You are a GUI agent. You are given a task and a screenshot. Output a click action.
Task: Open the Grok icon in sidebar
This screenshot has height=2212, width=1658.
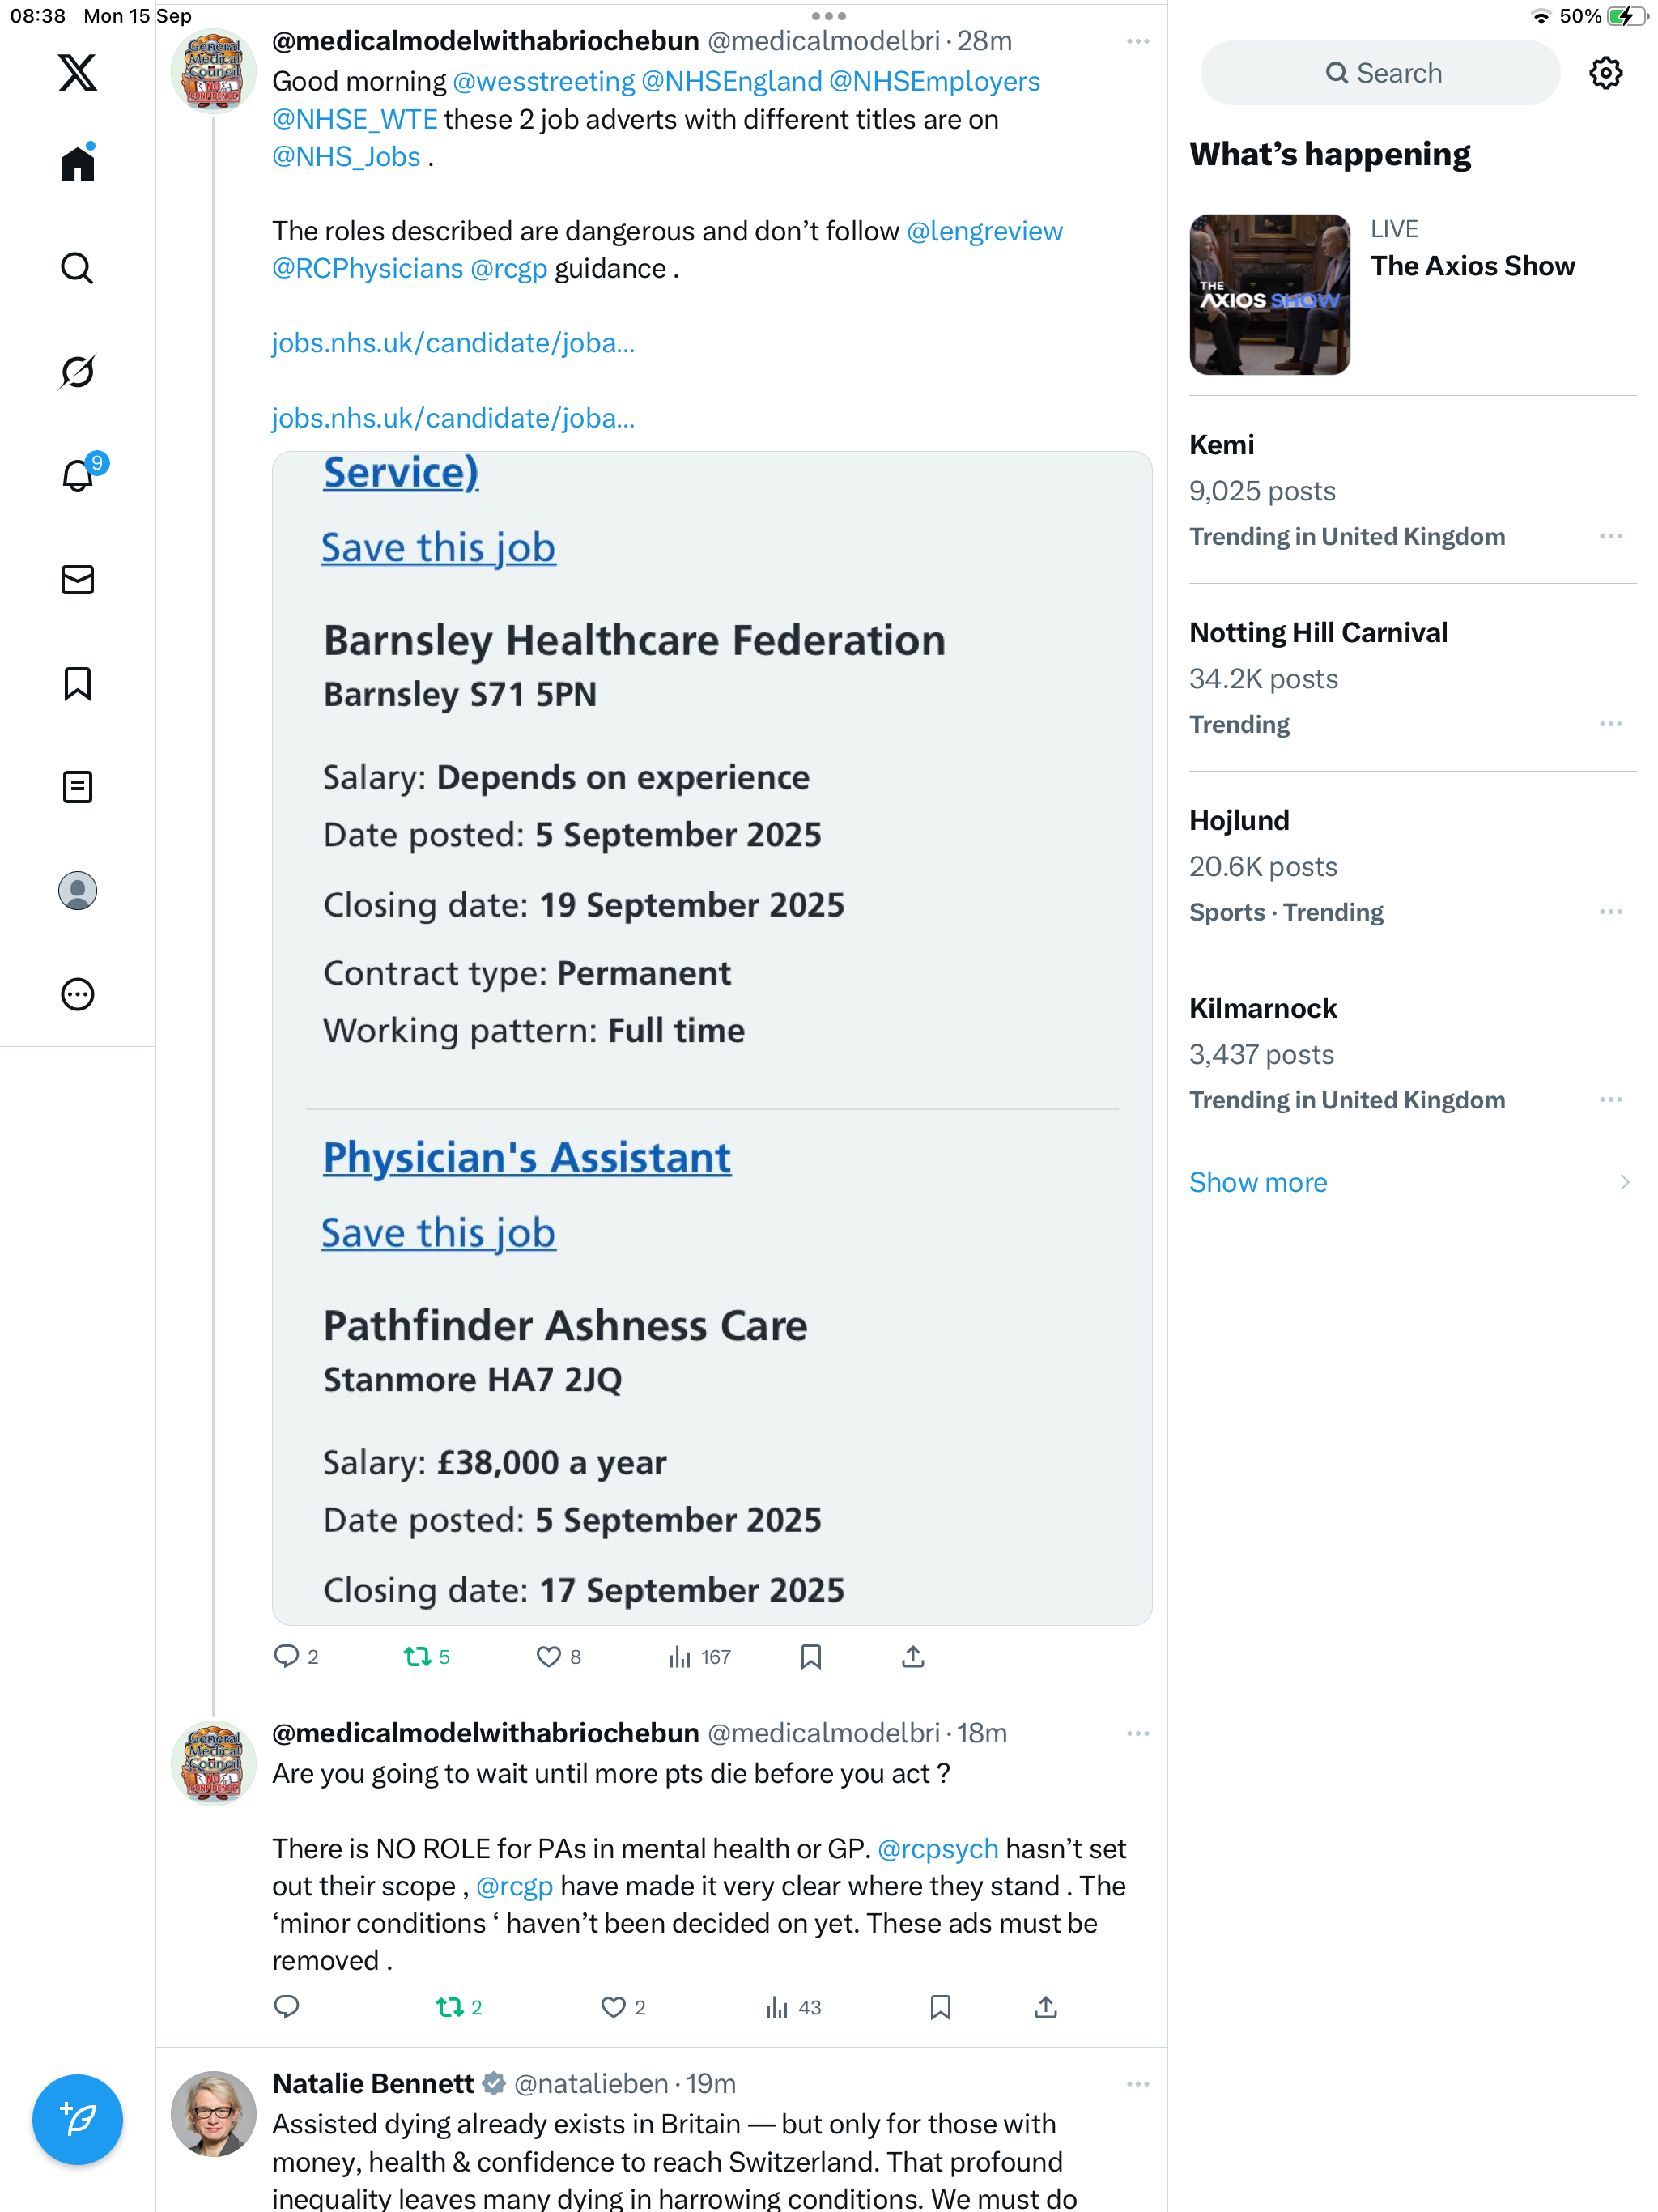[x=77, y=372]
